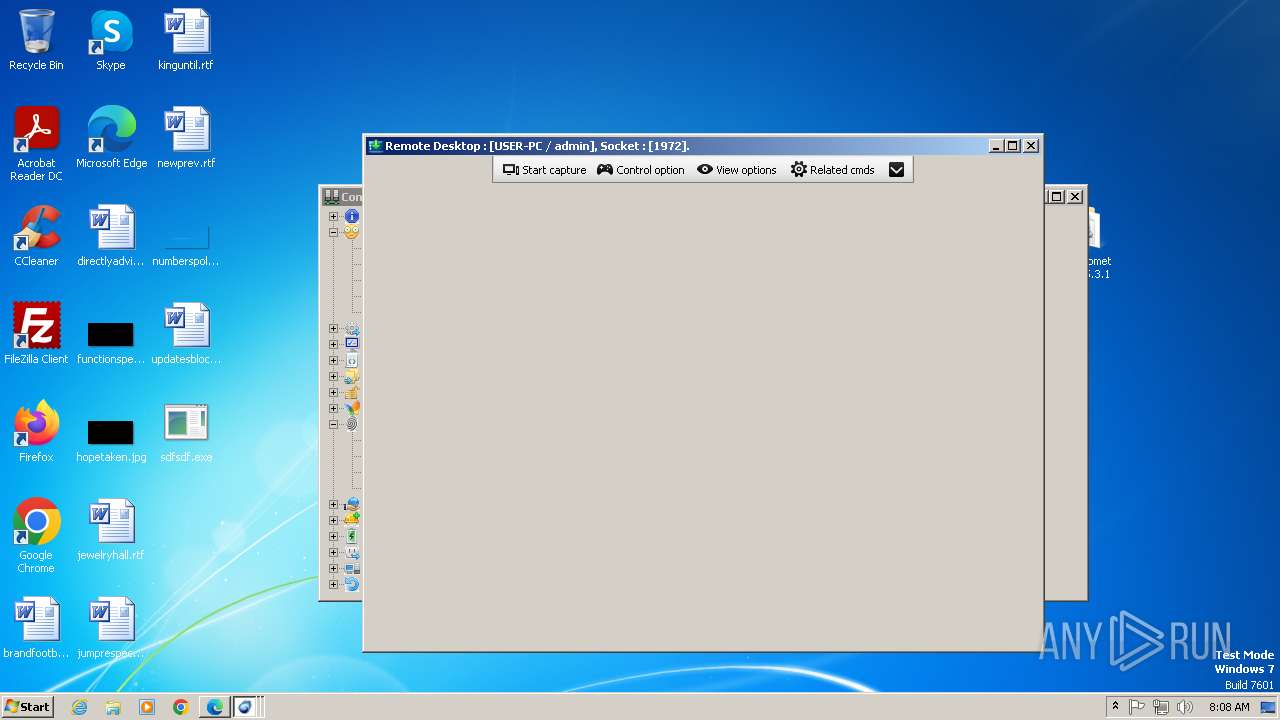
Task: Open Windows Explorer from the taskbar
Action: tap(113, 707)
